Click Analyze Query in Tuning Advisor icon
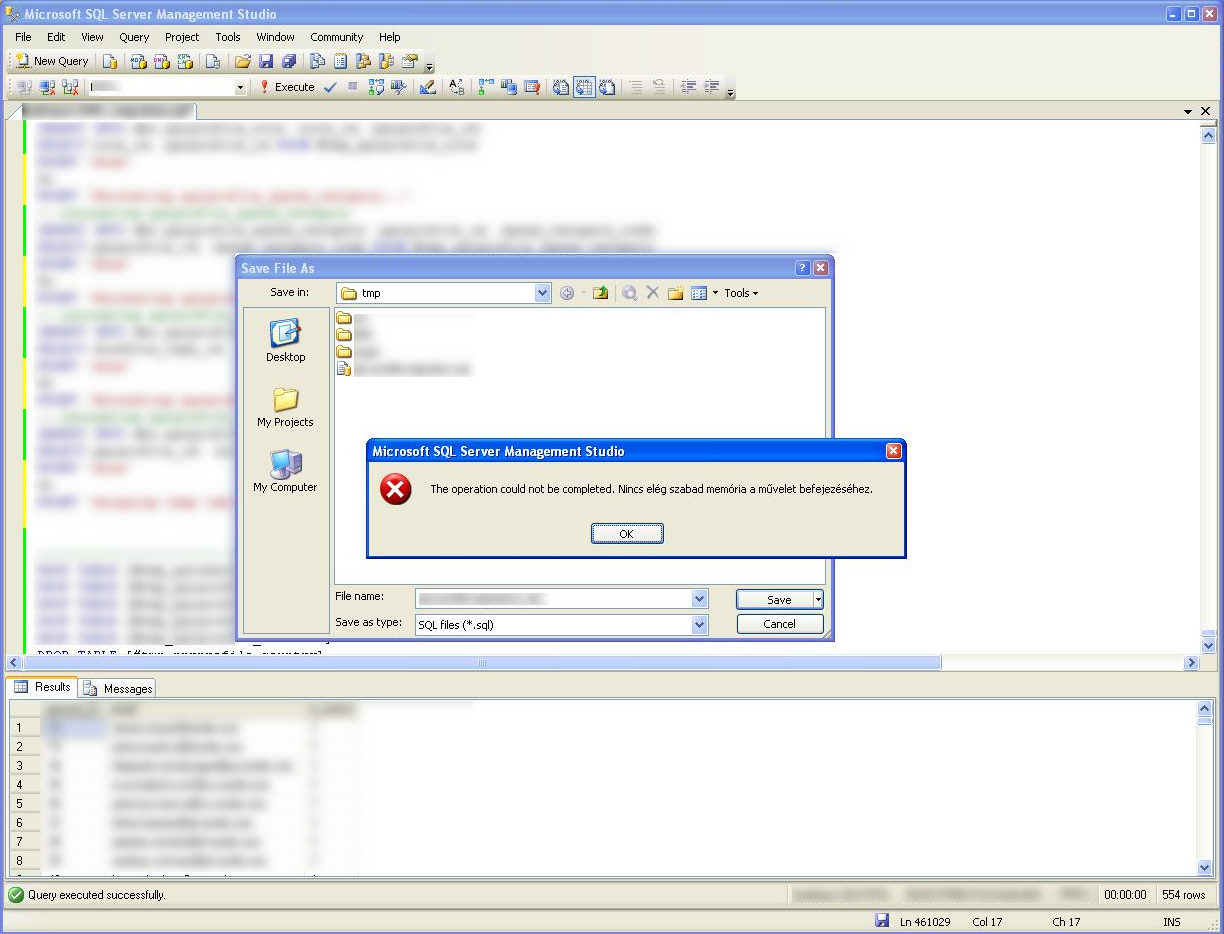Image resolution: width=1224 pixels, height=934 pixels. pyautogui.click(x=399, y=87)
